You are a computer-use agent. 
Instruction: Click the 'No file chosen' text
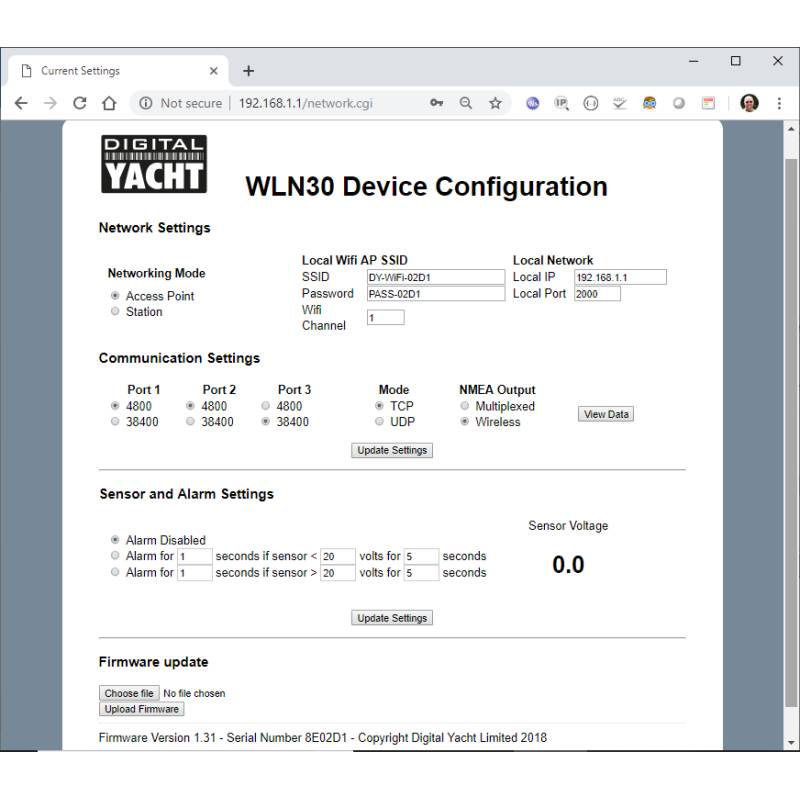194,693
